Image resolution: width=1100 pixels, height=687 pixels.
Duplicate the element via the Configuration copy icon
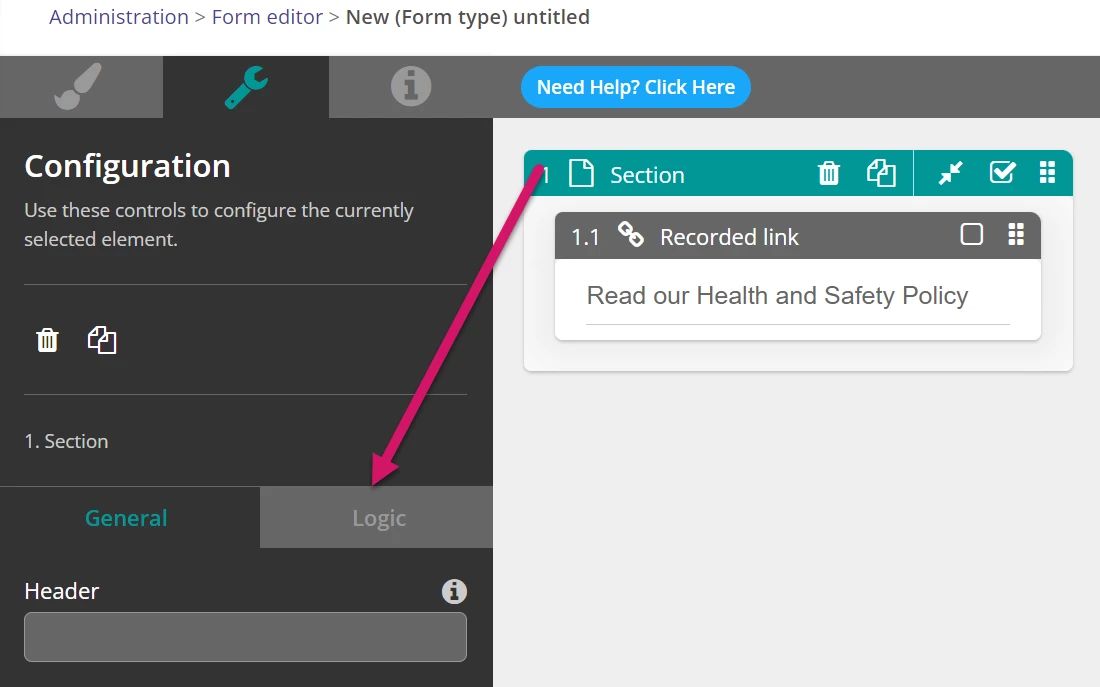pos(102,340)
